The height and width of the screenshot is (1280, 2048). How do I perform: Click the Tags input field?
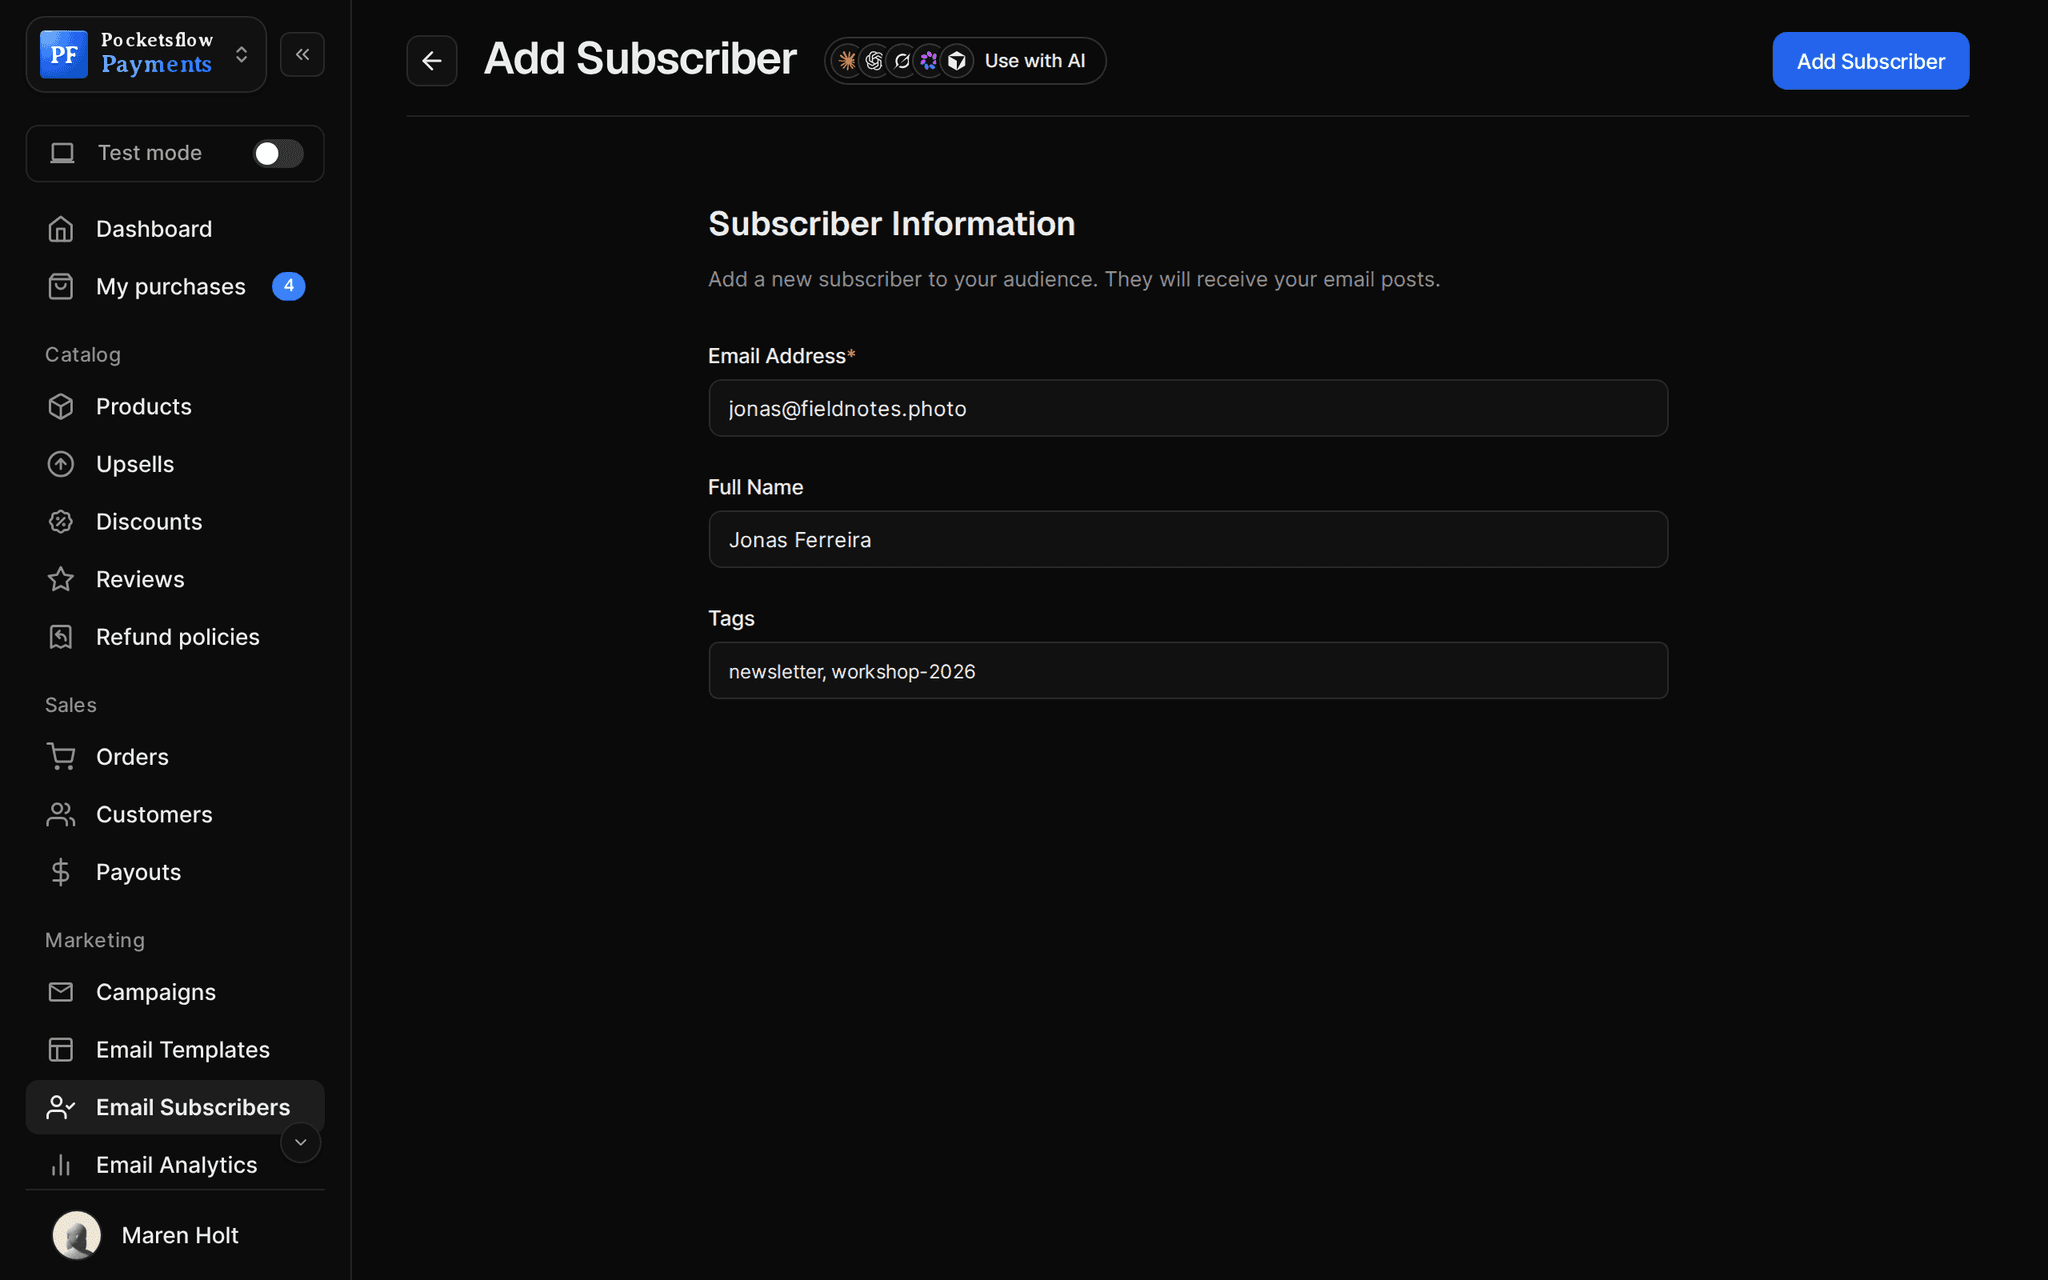coord(1188,671)
